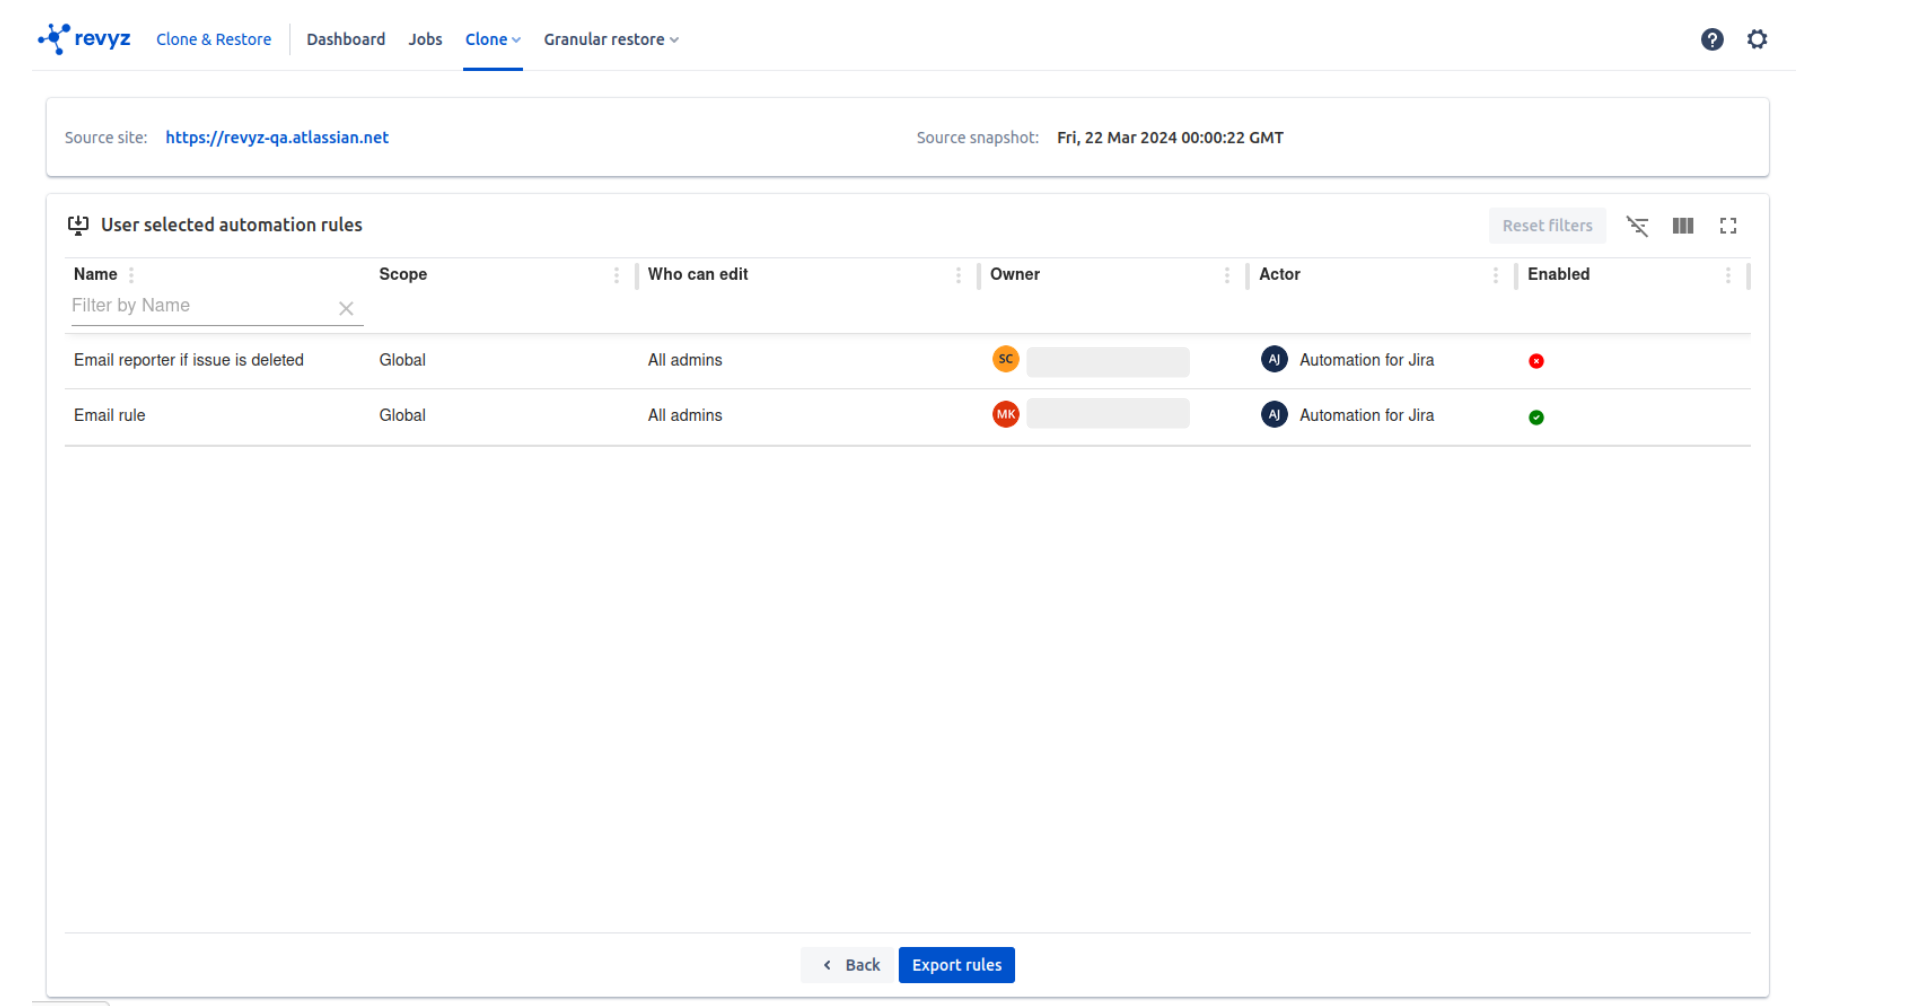Click the MK owner avatar
The image size is (1906, 1006).
1005,414
